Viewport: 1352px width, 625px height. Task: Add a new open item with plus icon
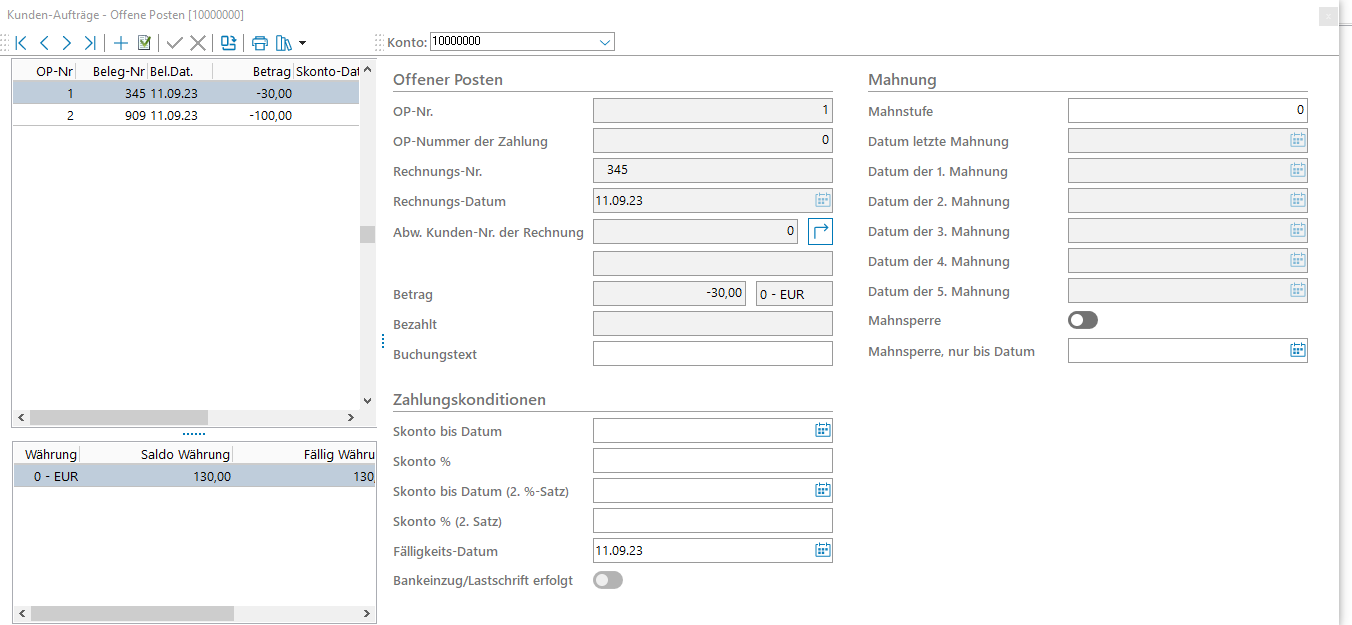coord(121,43)
